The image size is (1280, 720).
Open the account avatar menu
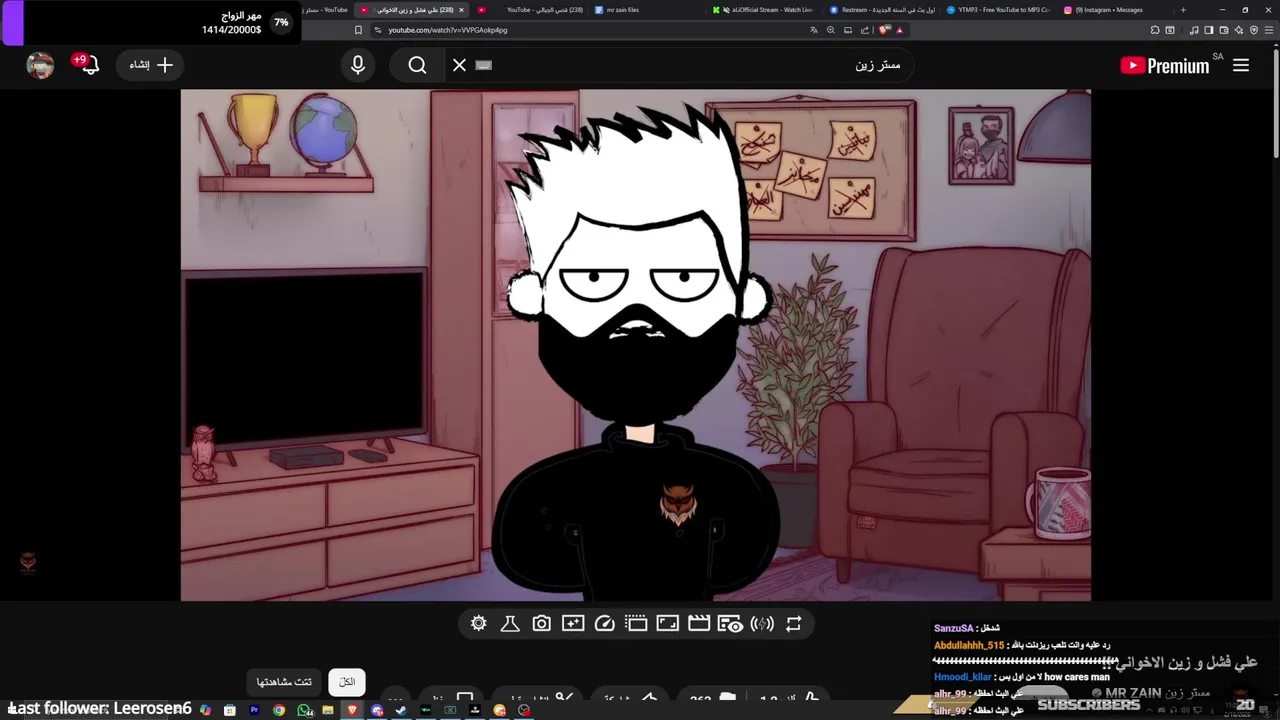pos(40,65)
